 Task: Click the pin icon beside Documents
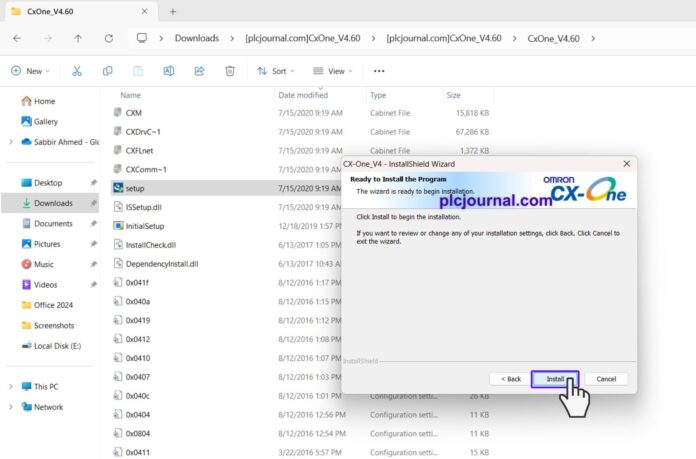point(93,224)
